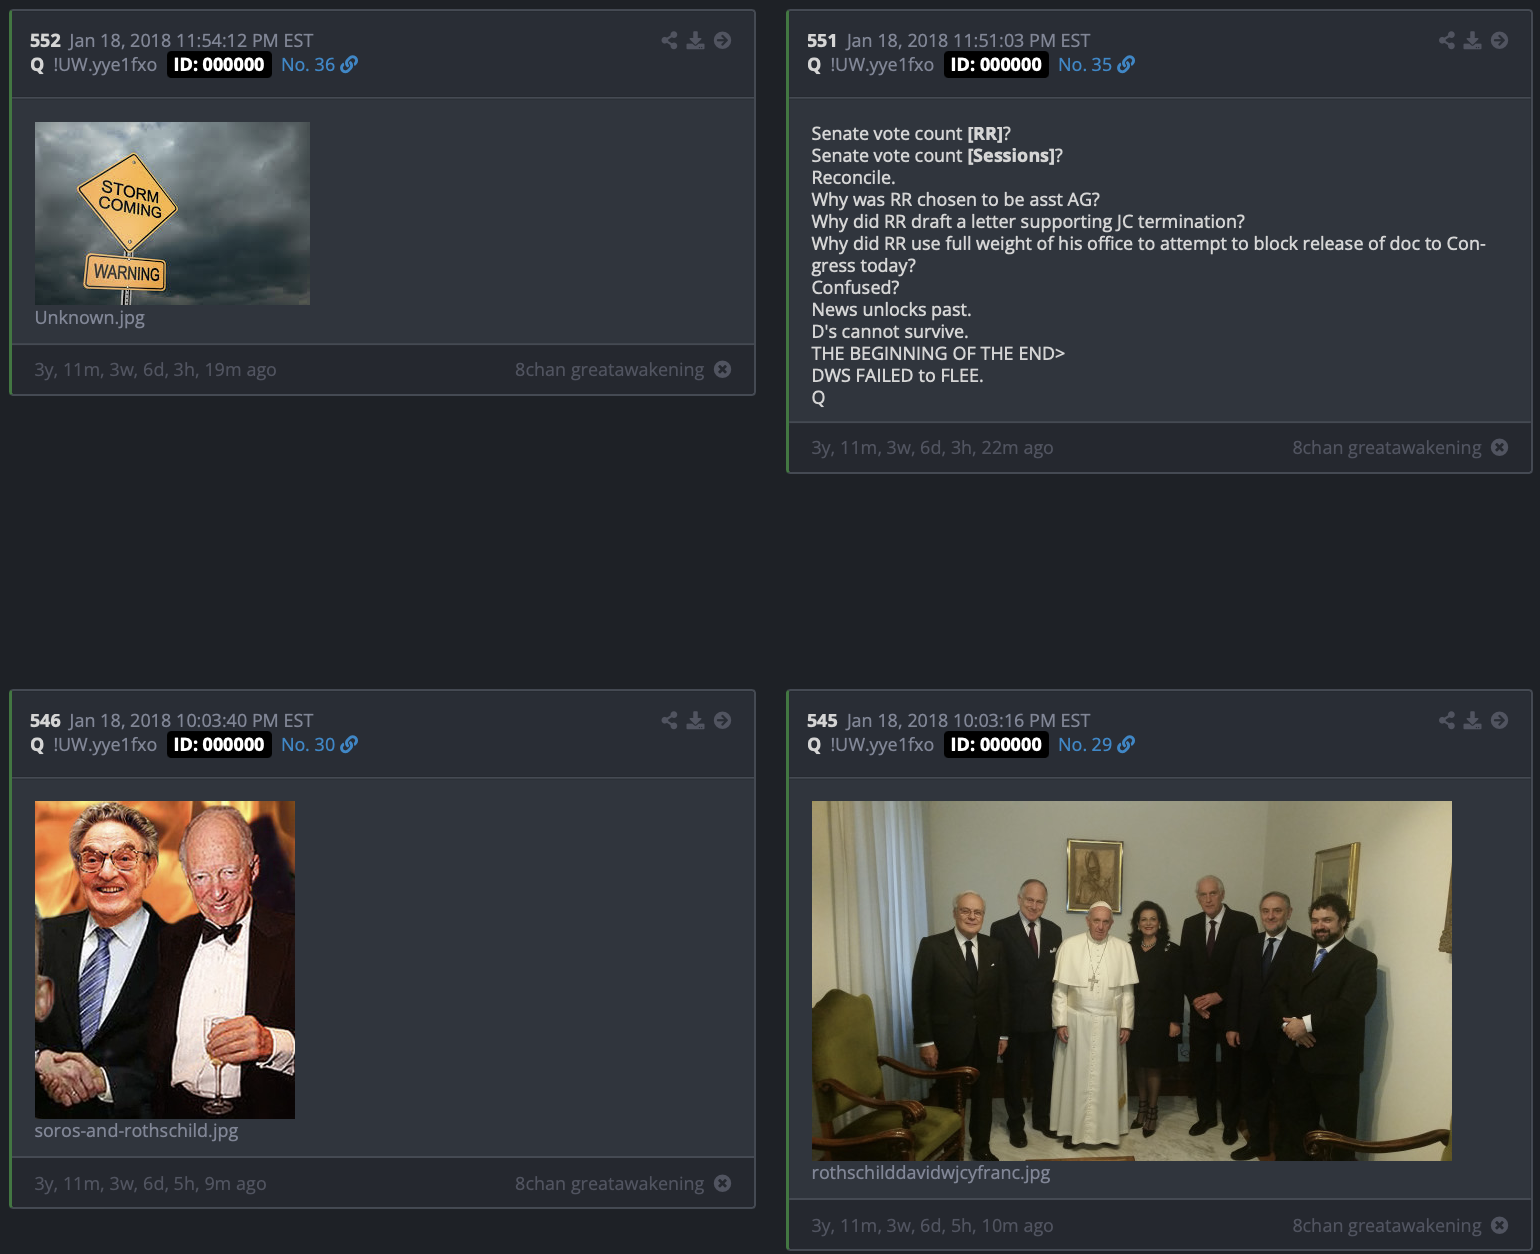Click the line 'DWS FAILED to FLEE.'
The image size is (1540, 1254).
click(x=898, y=375)
